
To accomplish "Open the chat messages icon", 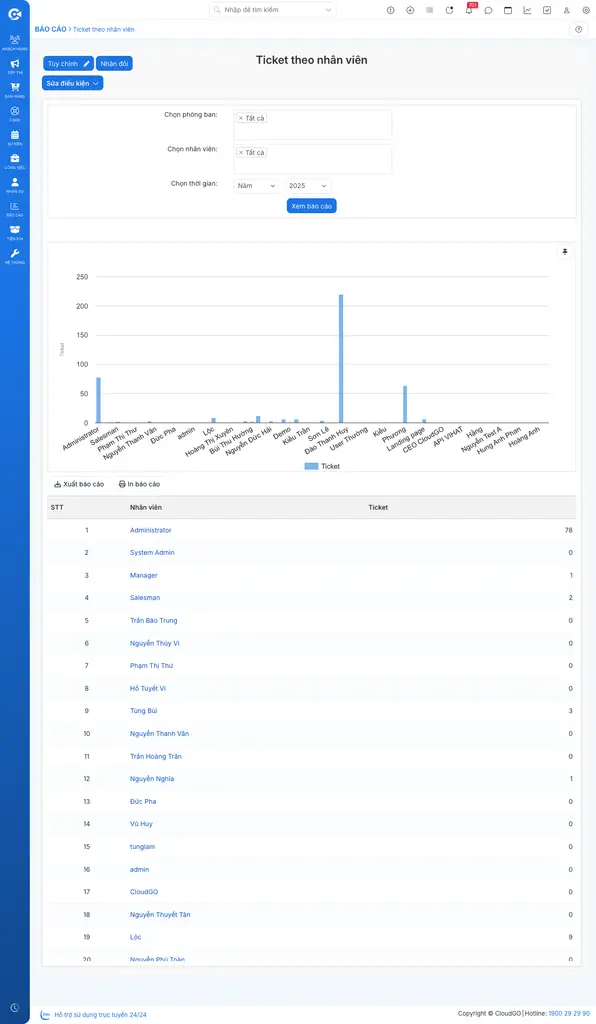I will [x=488, y=10].
